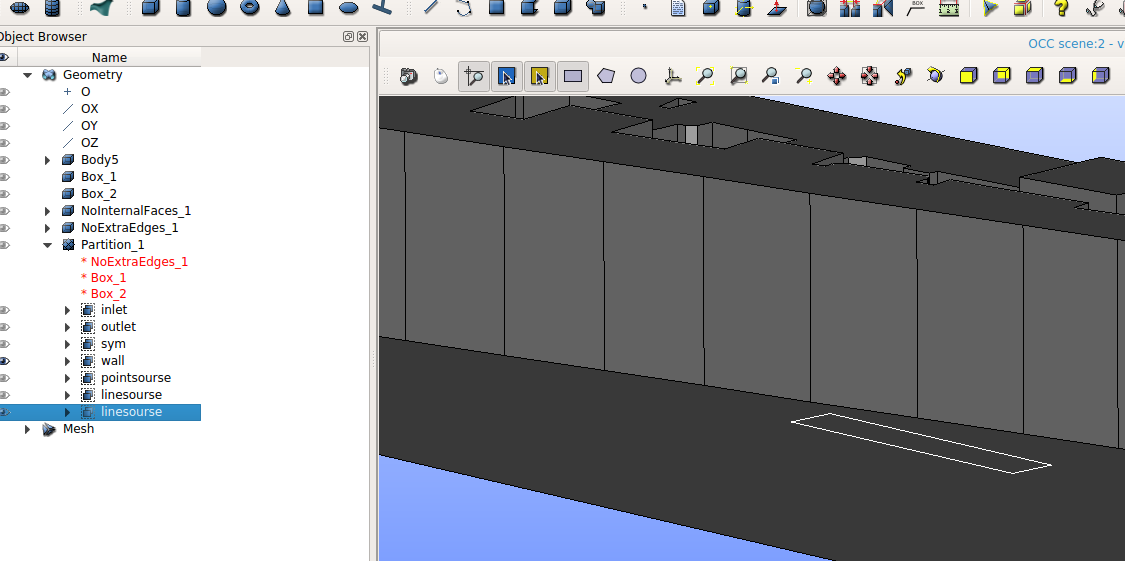This screenshot has width=1125, height=561.
Task: Select the circle selection style icon
Action: (638, 76)
